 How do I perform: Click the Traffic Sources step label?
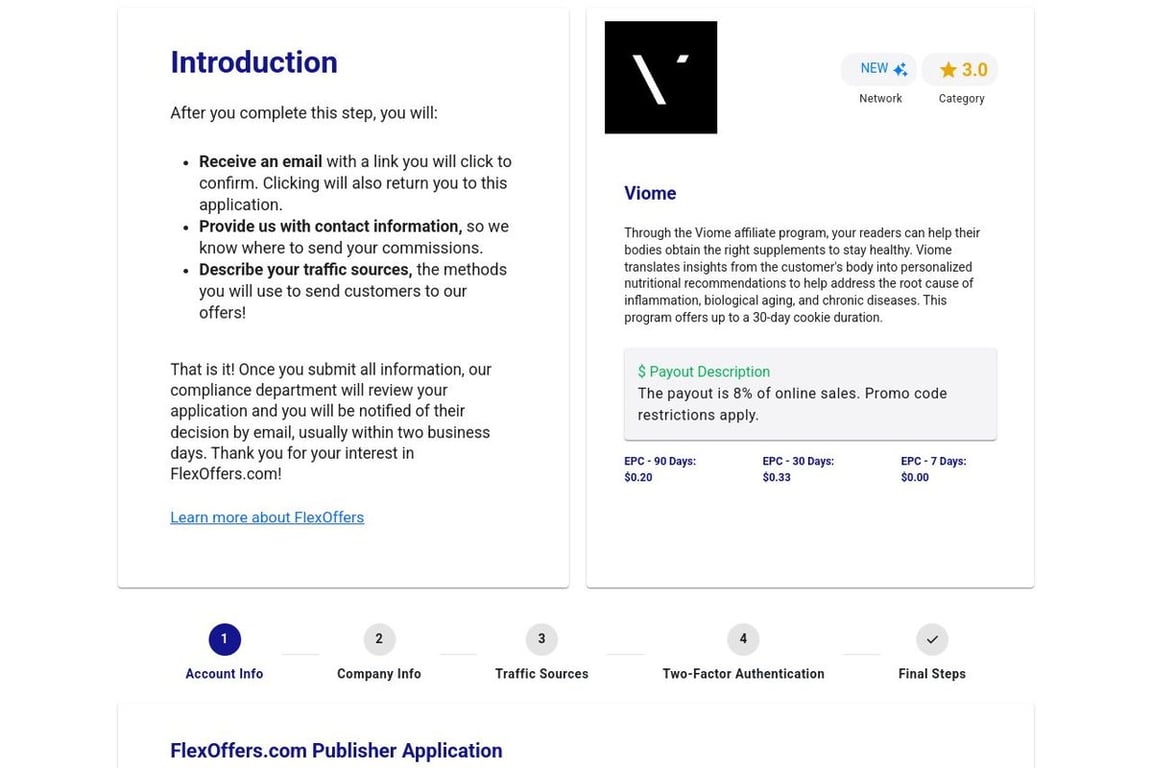point(541,674)
